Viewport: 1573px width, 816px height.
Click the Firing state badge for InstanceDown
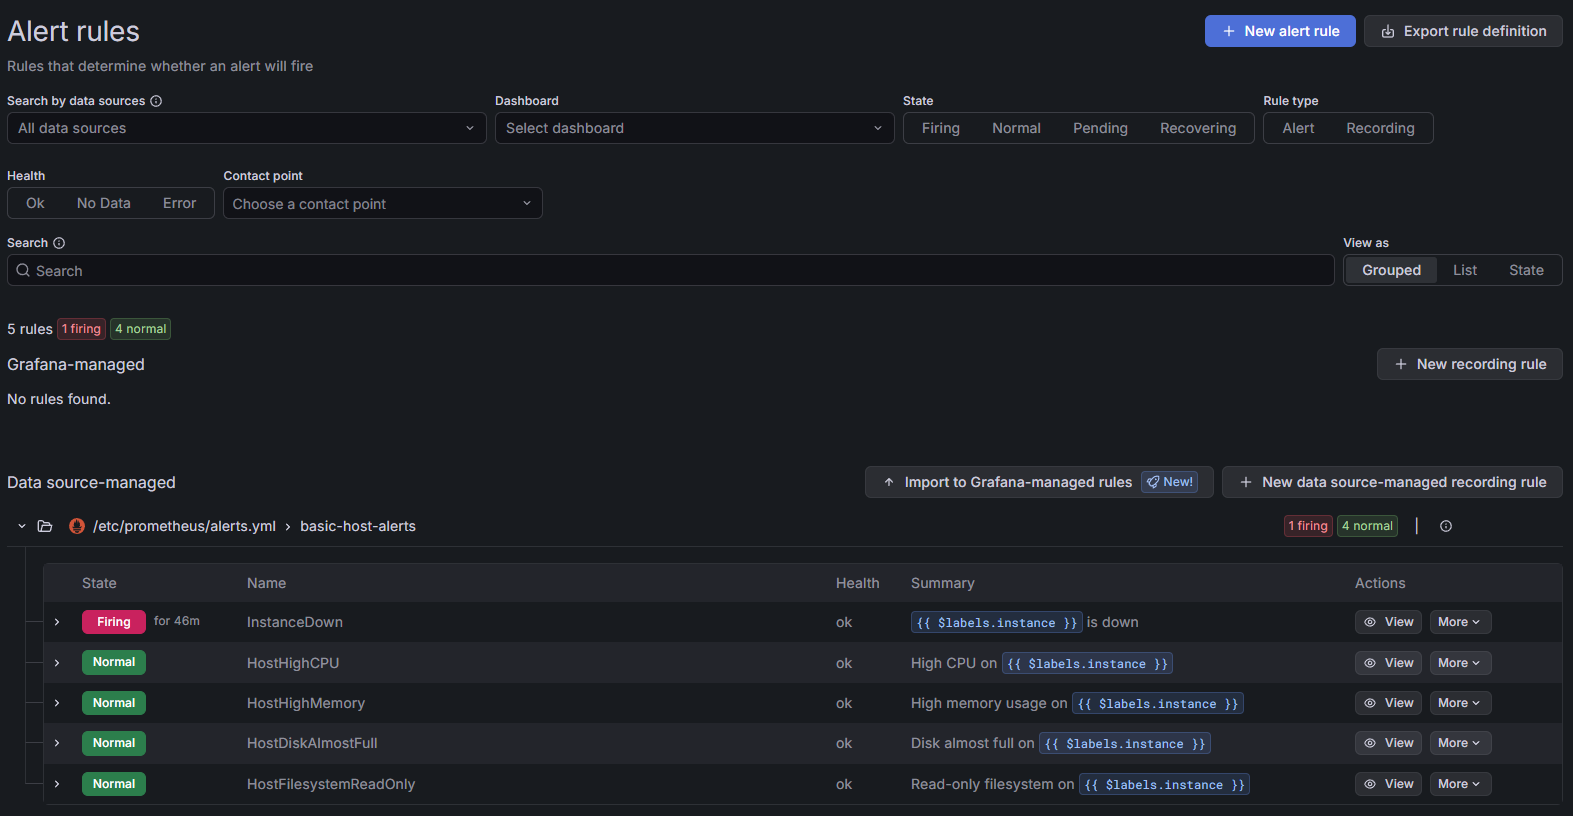coord(114,622)
